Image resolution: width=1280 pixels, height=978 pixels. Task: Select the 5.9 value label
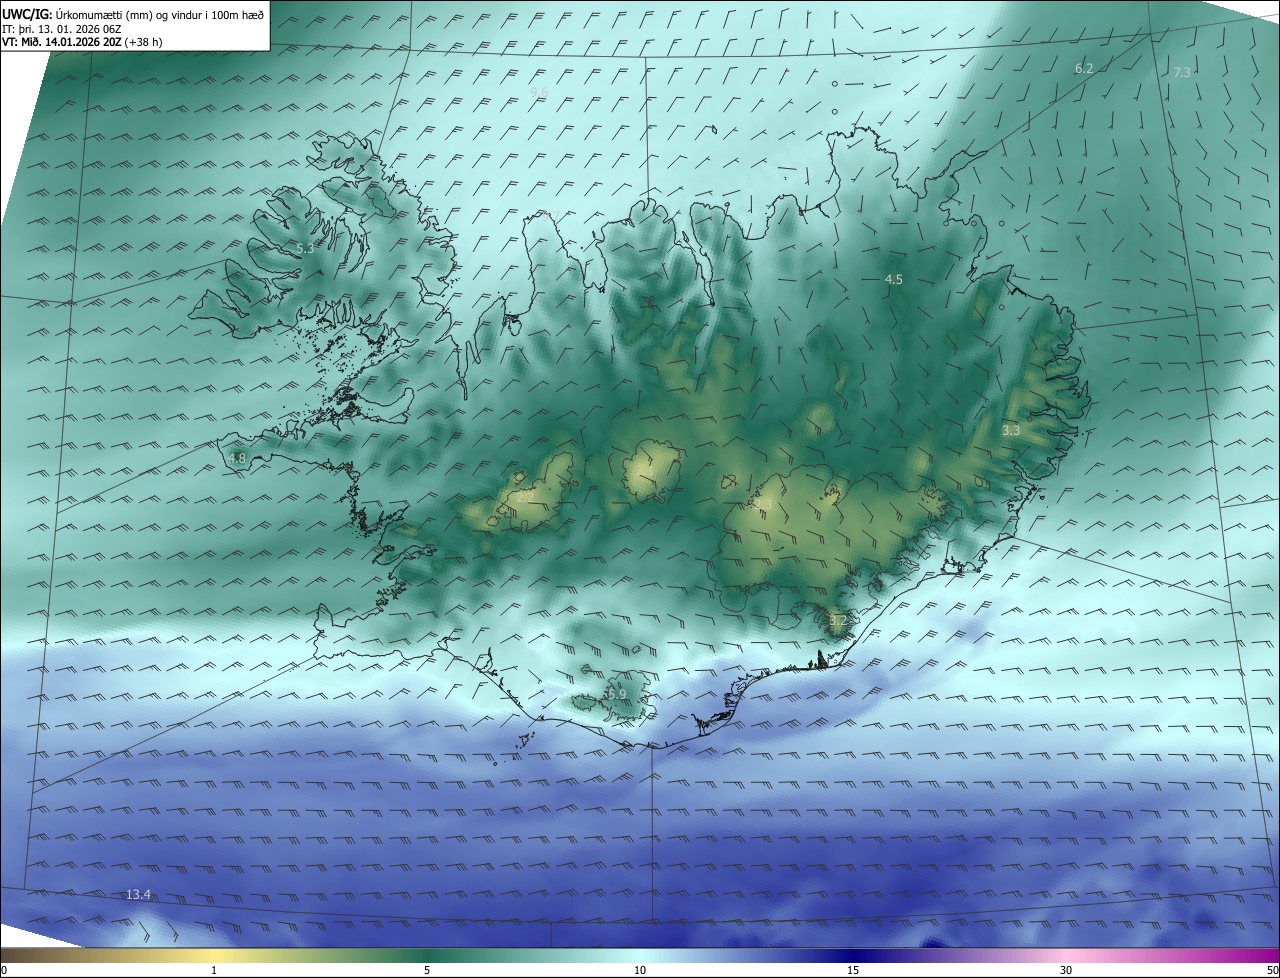[x=617, y=694]
